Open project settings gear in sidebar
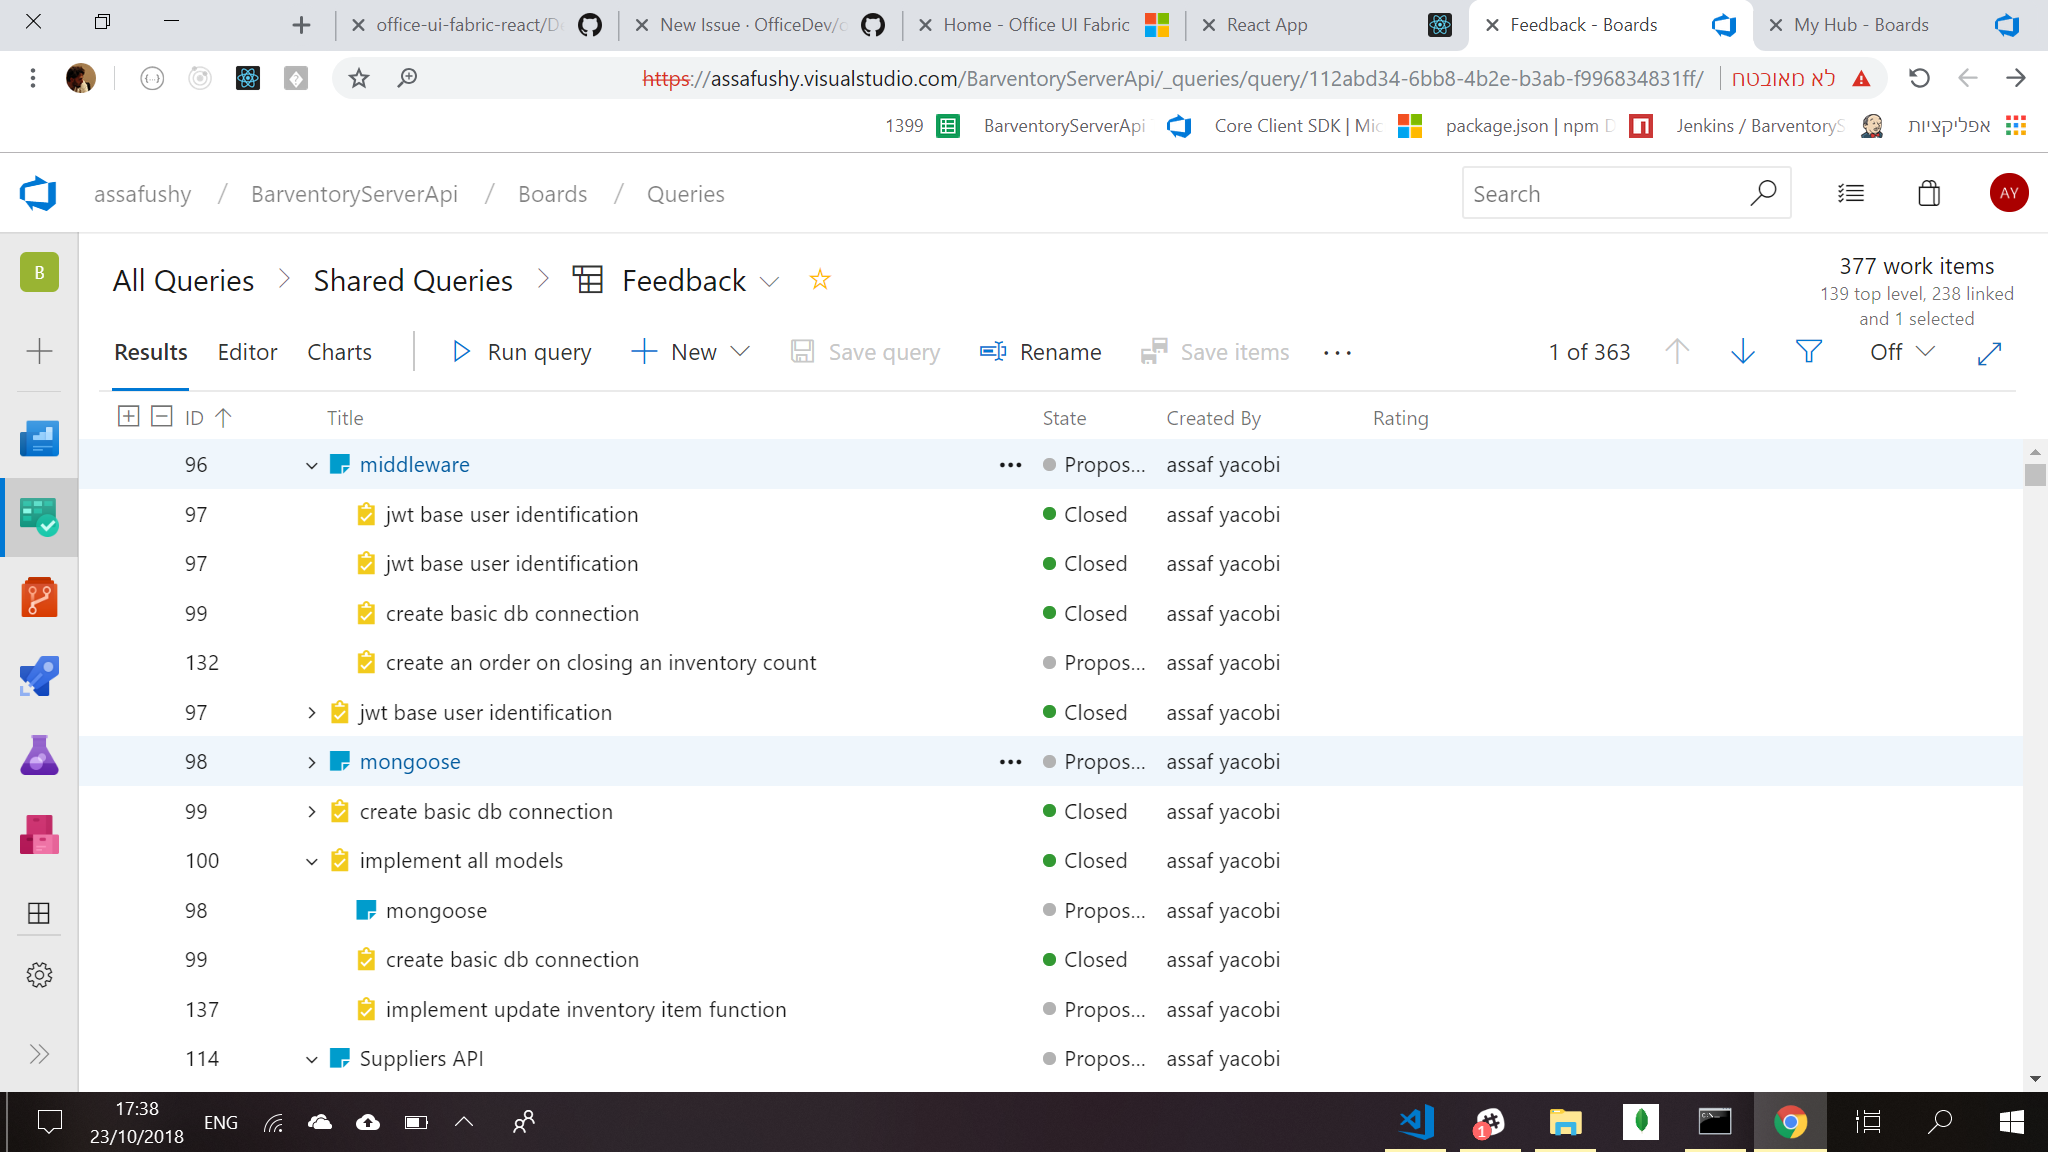 pyautogui.click(x=39, y=975)
